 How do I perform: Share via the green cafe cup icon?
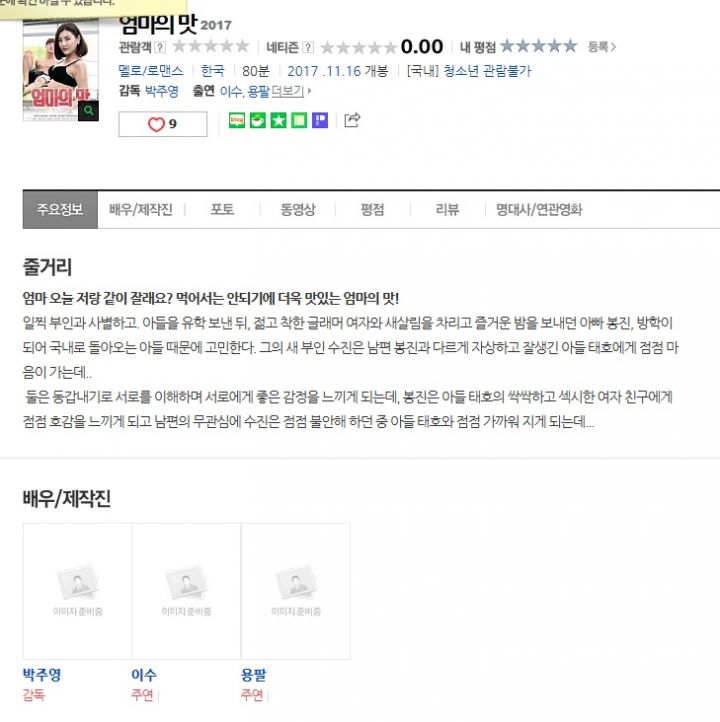point(257,121)
